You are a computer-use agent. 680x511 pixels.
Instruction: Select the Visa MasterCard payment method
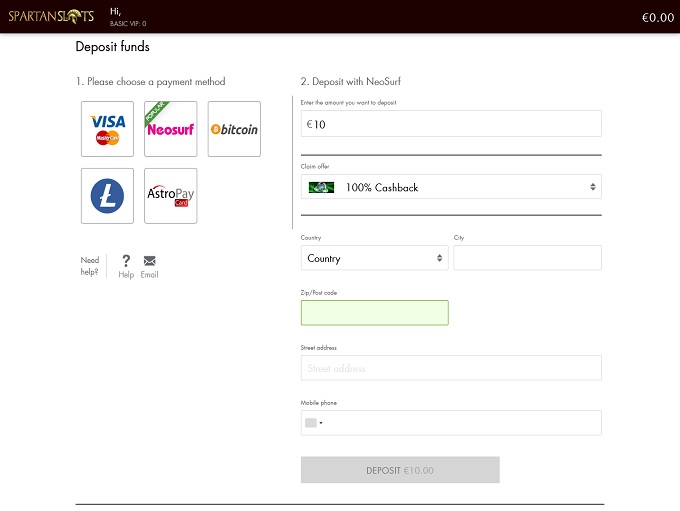point(107,129)
